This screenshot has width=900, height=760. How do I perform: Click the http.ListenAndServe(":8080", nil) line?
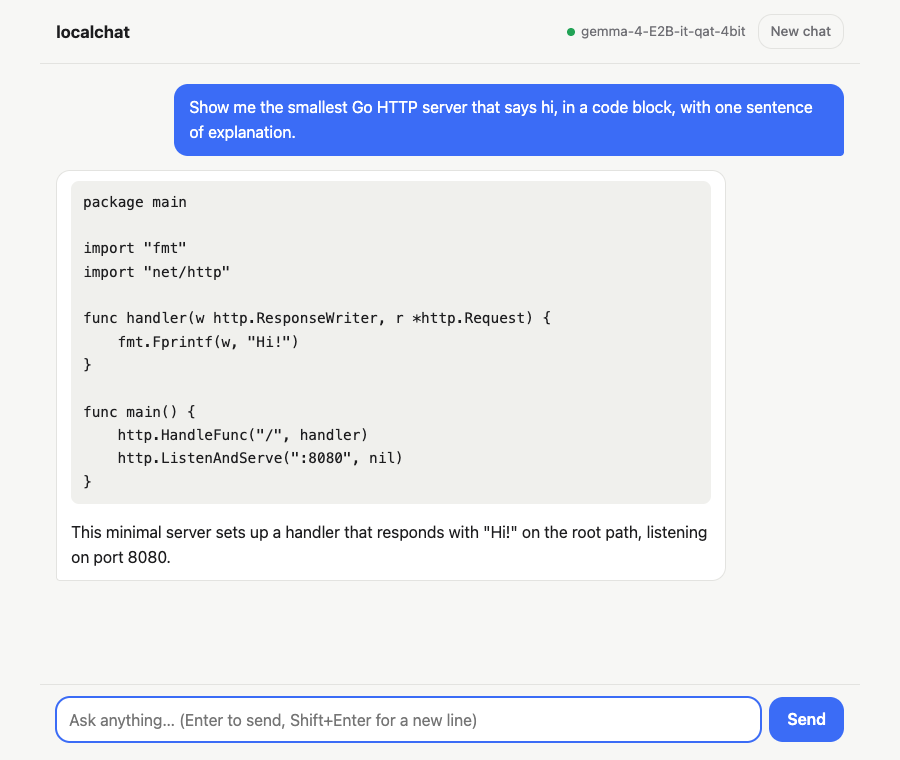pyautogui.click(x=260, y=458)
